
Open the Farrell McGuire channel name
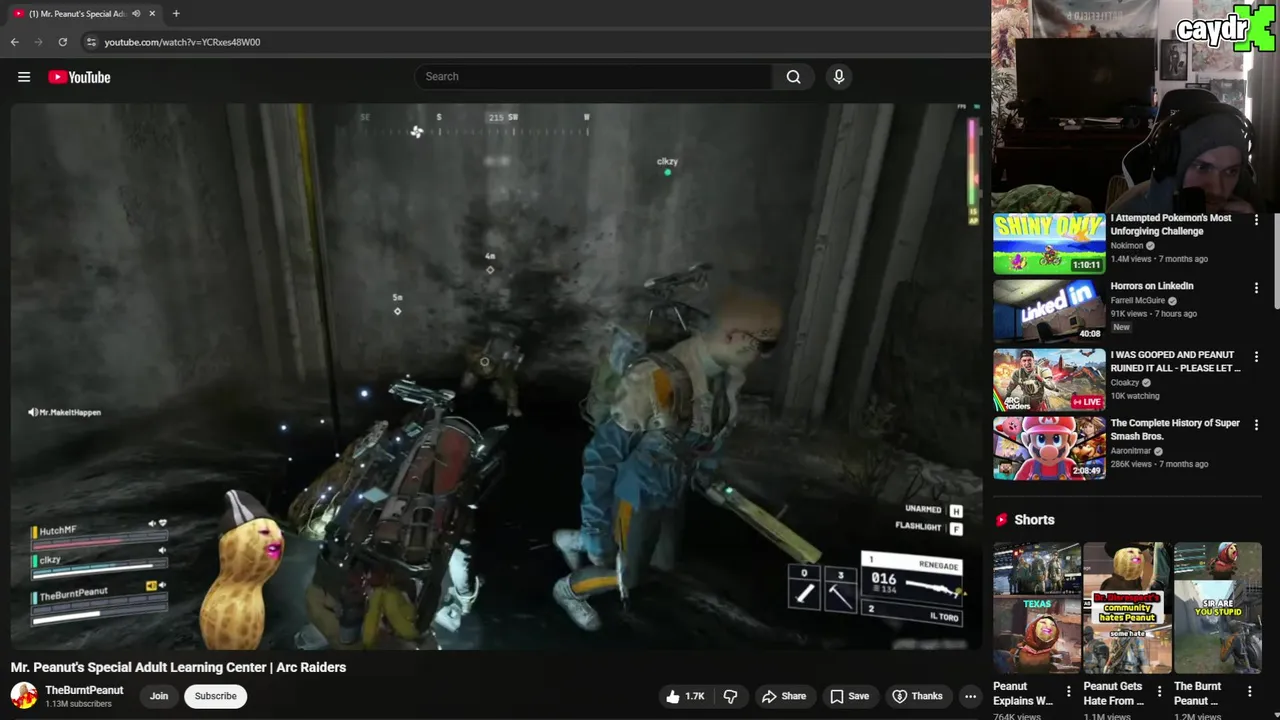tap(1138, 300)
